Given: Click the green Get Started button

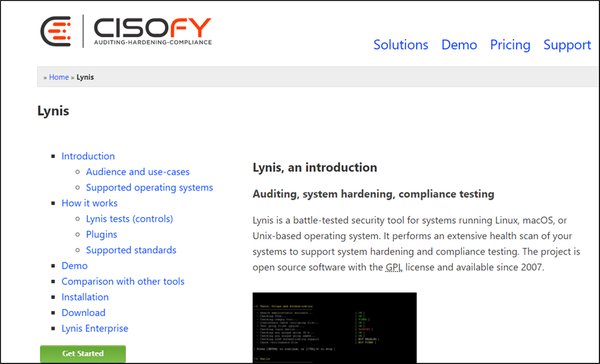Looking at the screenshot, I should pos(83,354).
